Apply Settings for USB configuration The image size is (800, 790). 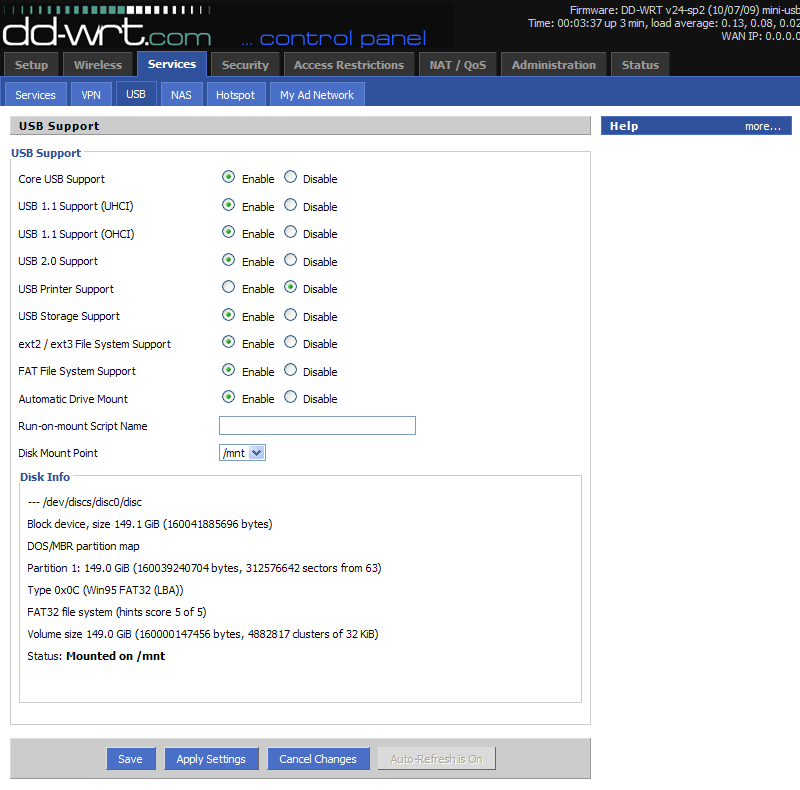211,758
